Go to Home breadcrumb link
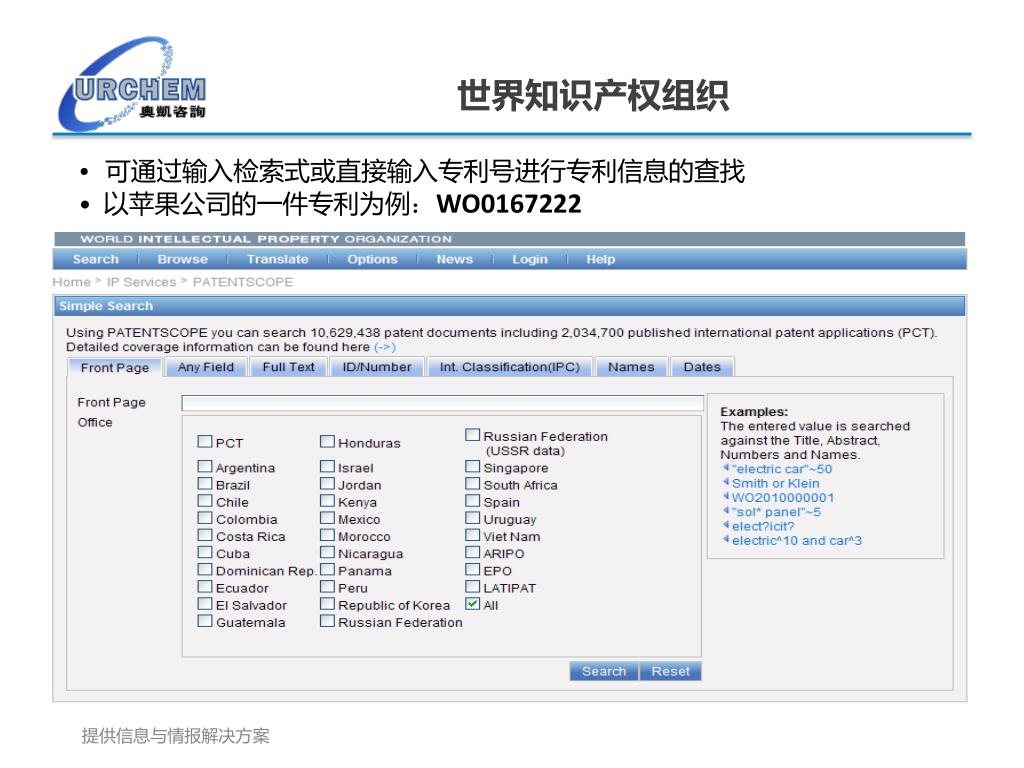 tap(71, 282)
